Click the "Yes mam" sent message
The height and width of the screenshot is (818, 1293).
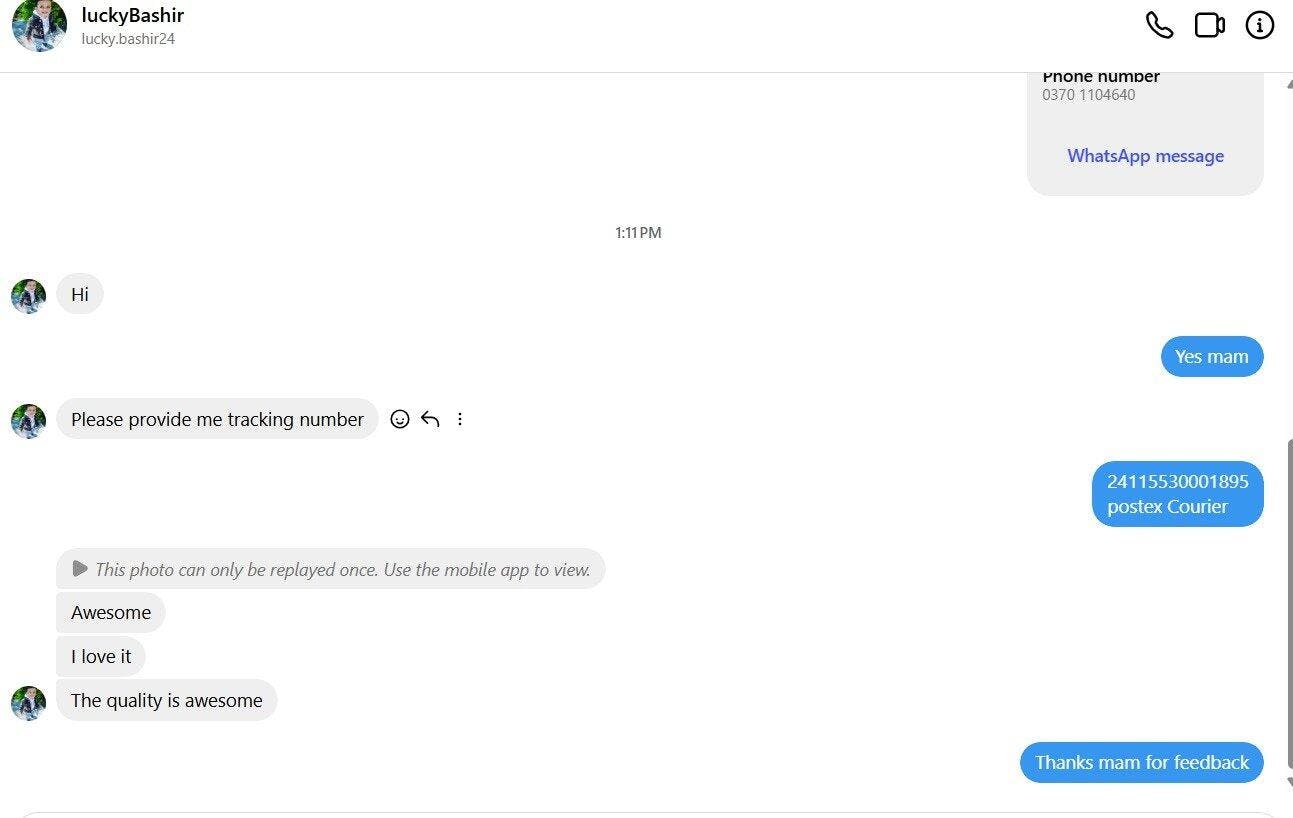click(x=1211, y=357)
